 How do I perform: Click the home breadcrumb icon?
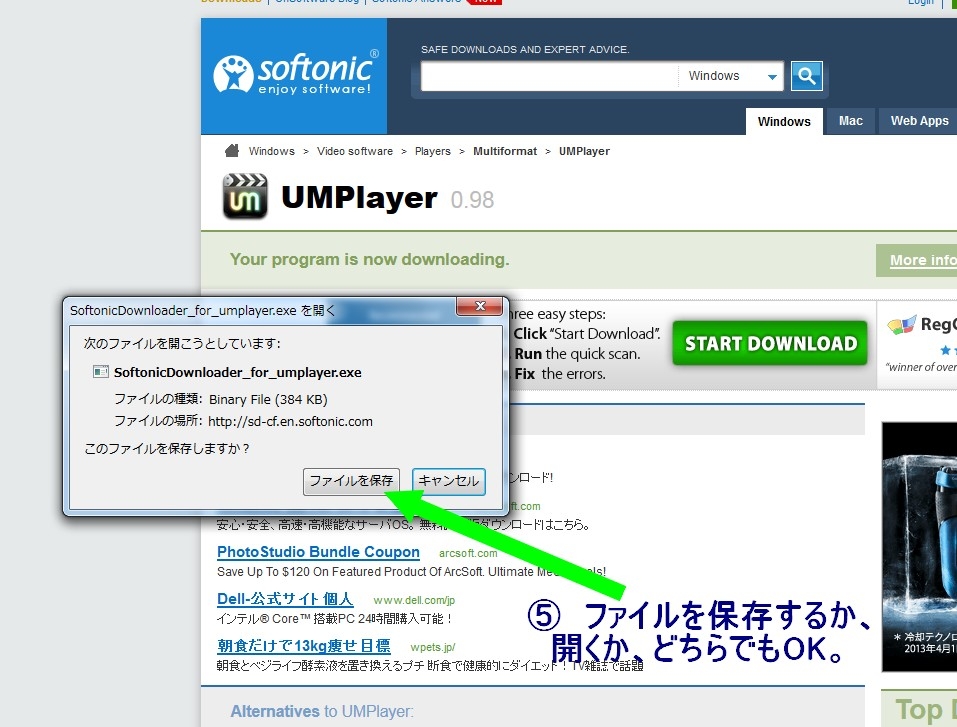coord(232,150)
